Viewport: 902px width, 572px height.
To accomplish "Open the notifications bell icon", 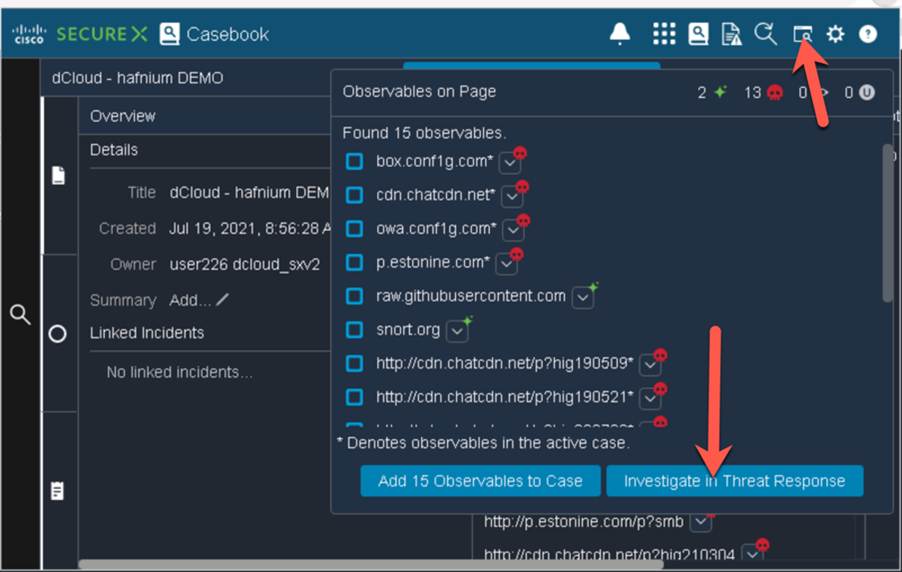I will (x=620, y=34).
